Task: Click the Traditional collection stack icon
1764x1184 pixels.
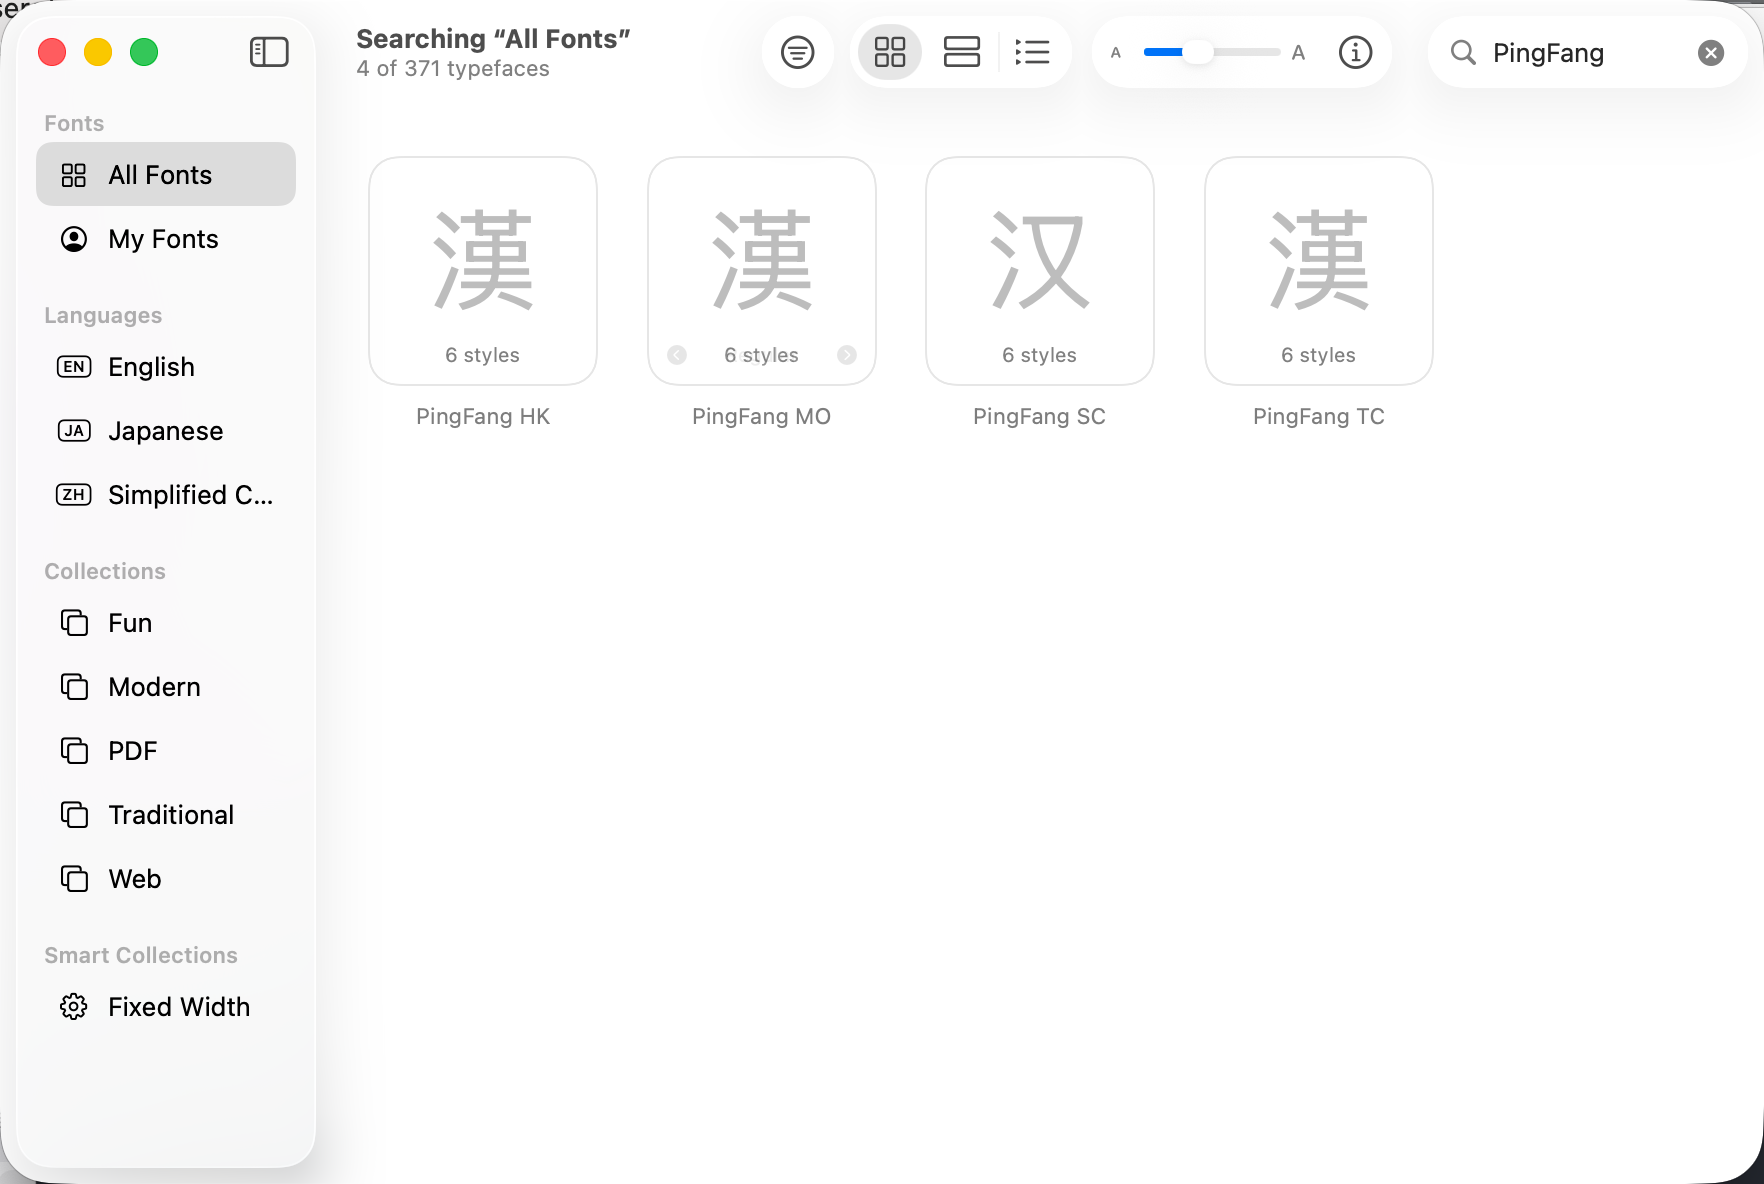Action: point(74,814)
